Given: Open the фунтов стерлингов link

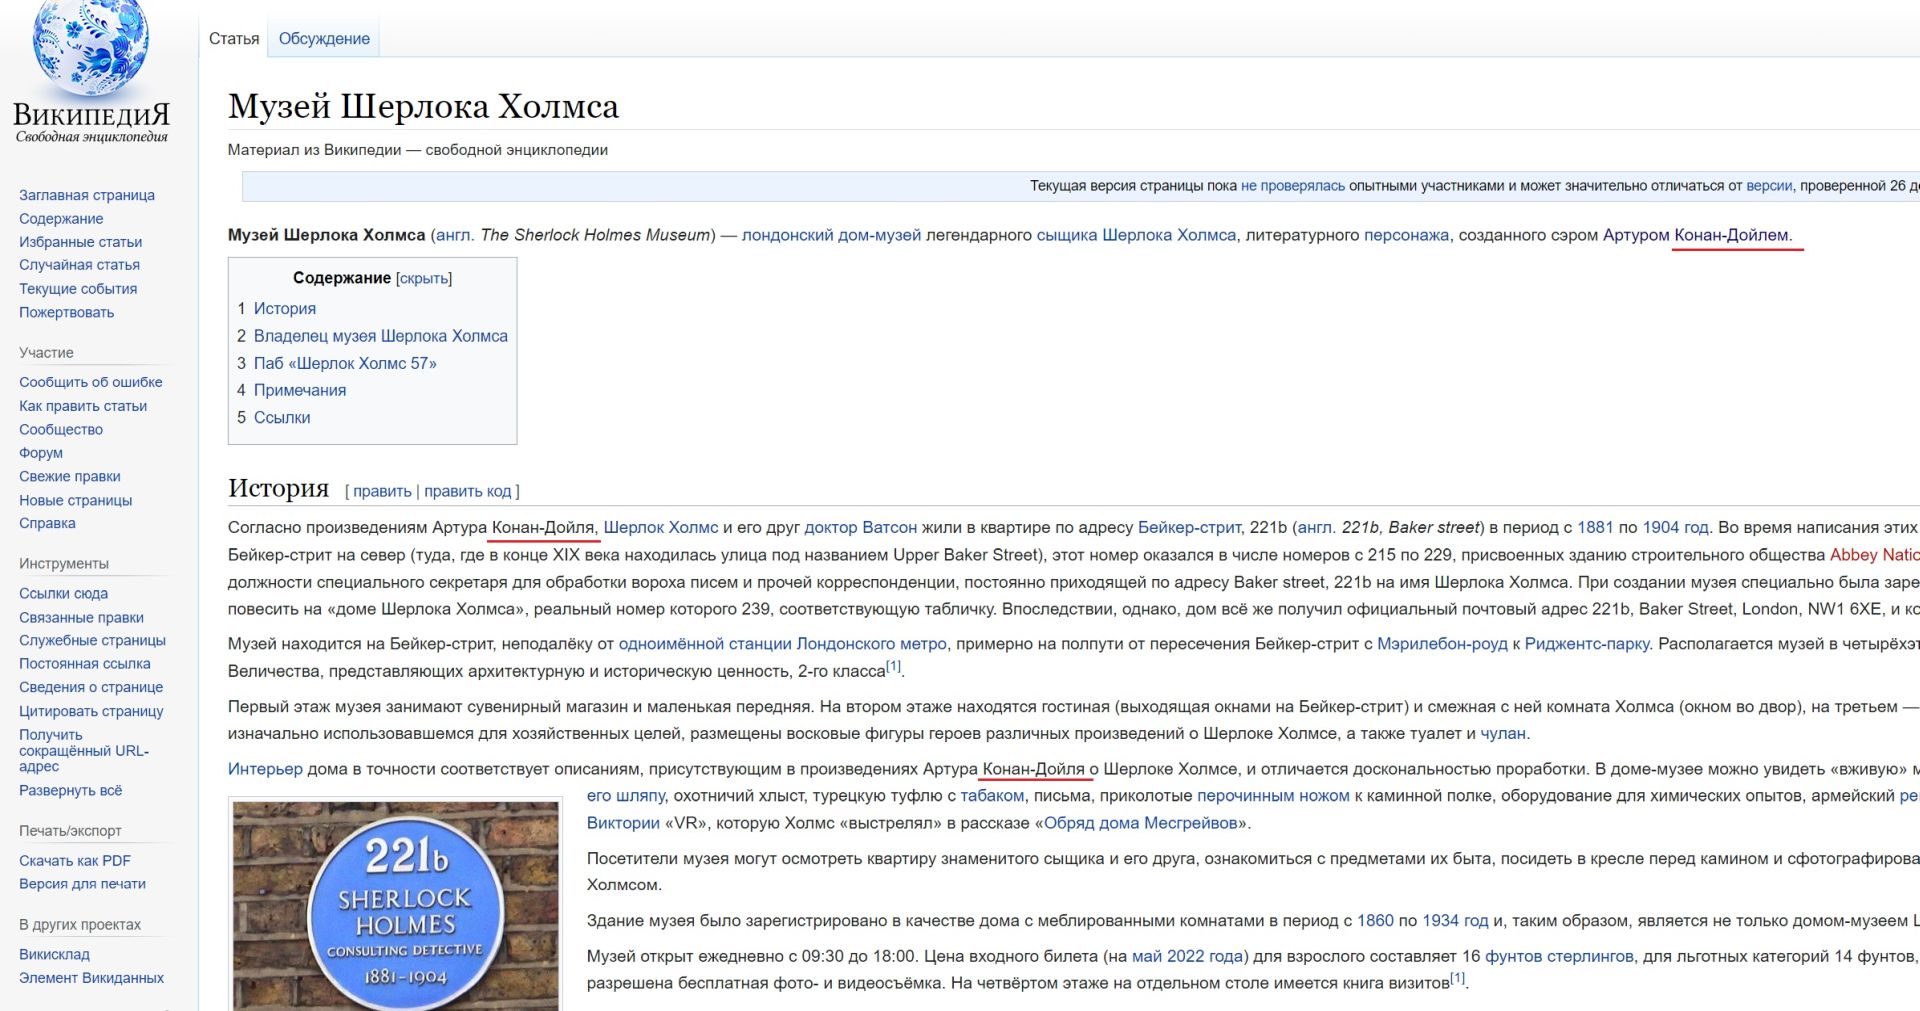Looking at the screenshot, I should (x=1559, y=956).
